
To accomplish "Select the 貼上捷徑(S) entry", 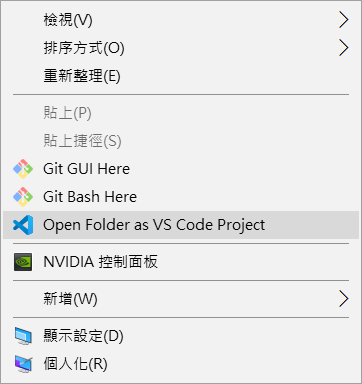I will click(x=82, y=141).
